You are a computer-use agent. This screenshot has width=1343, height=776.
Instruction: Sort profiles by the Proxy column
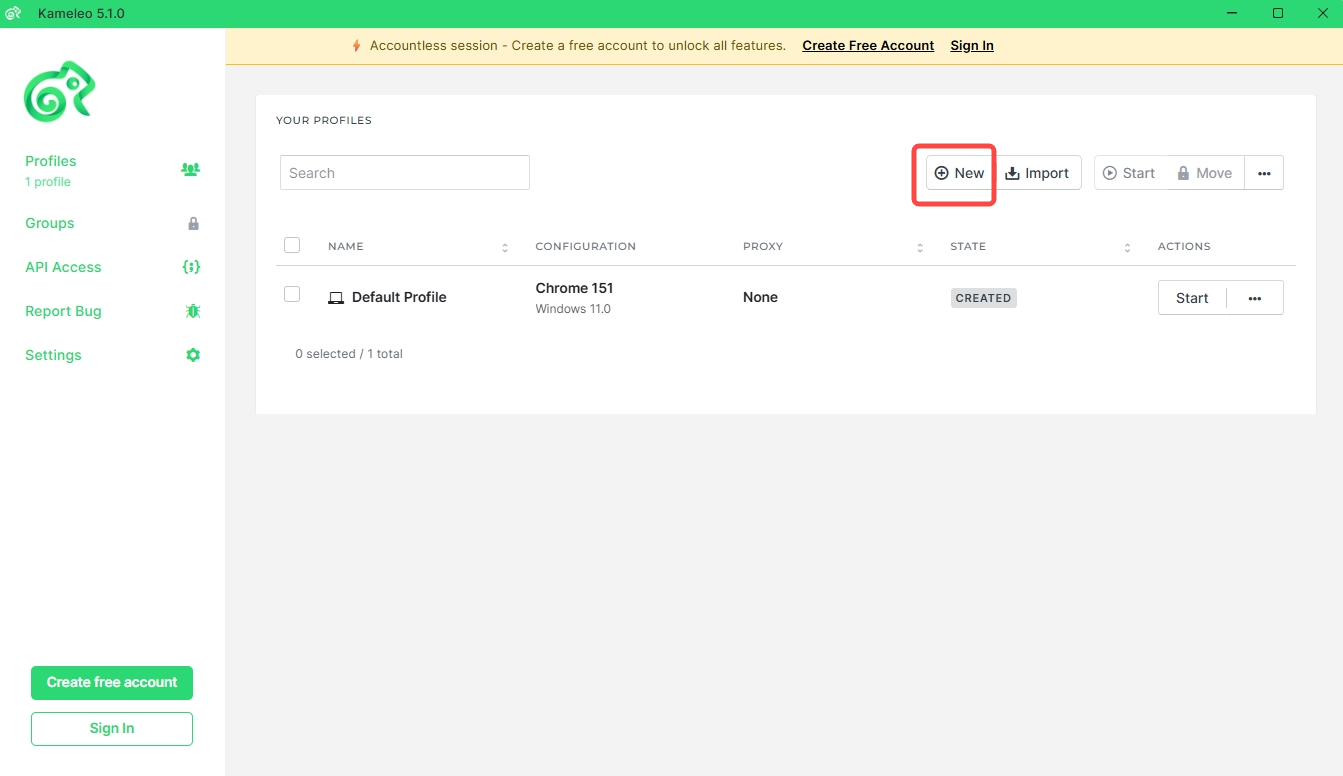(x=920, y=247)
